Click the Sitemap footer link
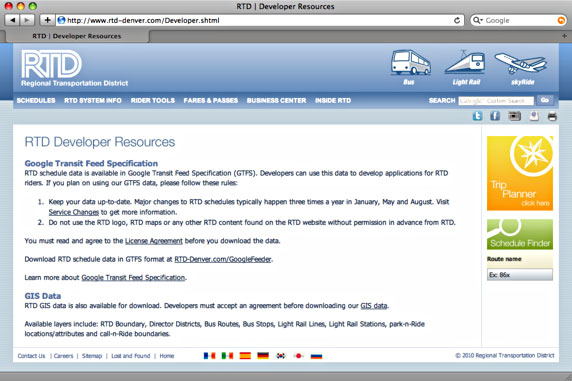This screenshot has height=381, width=572. [92, 356]
